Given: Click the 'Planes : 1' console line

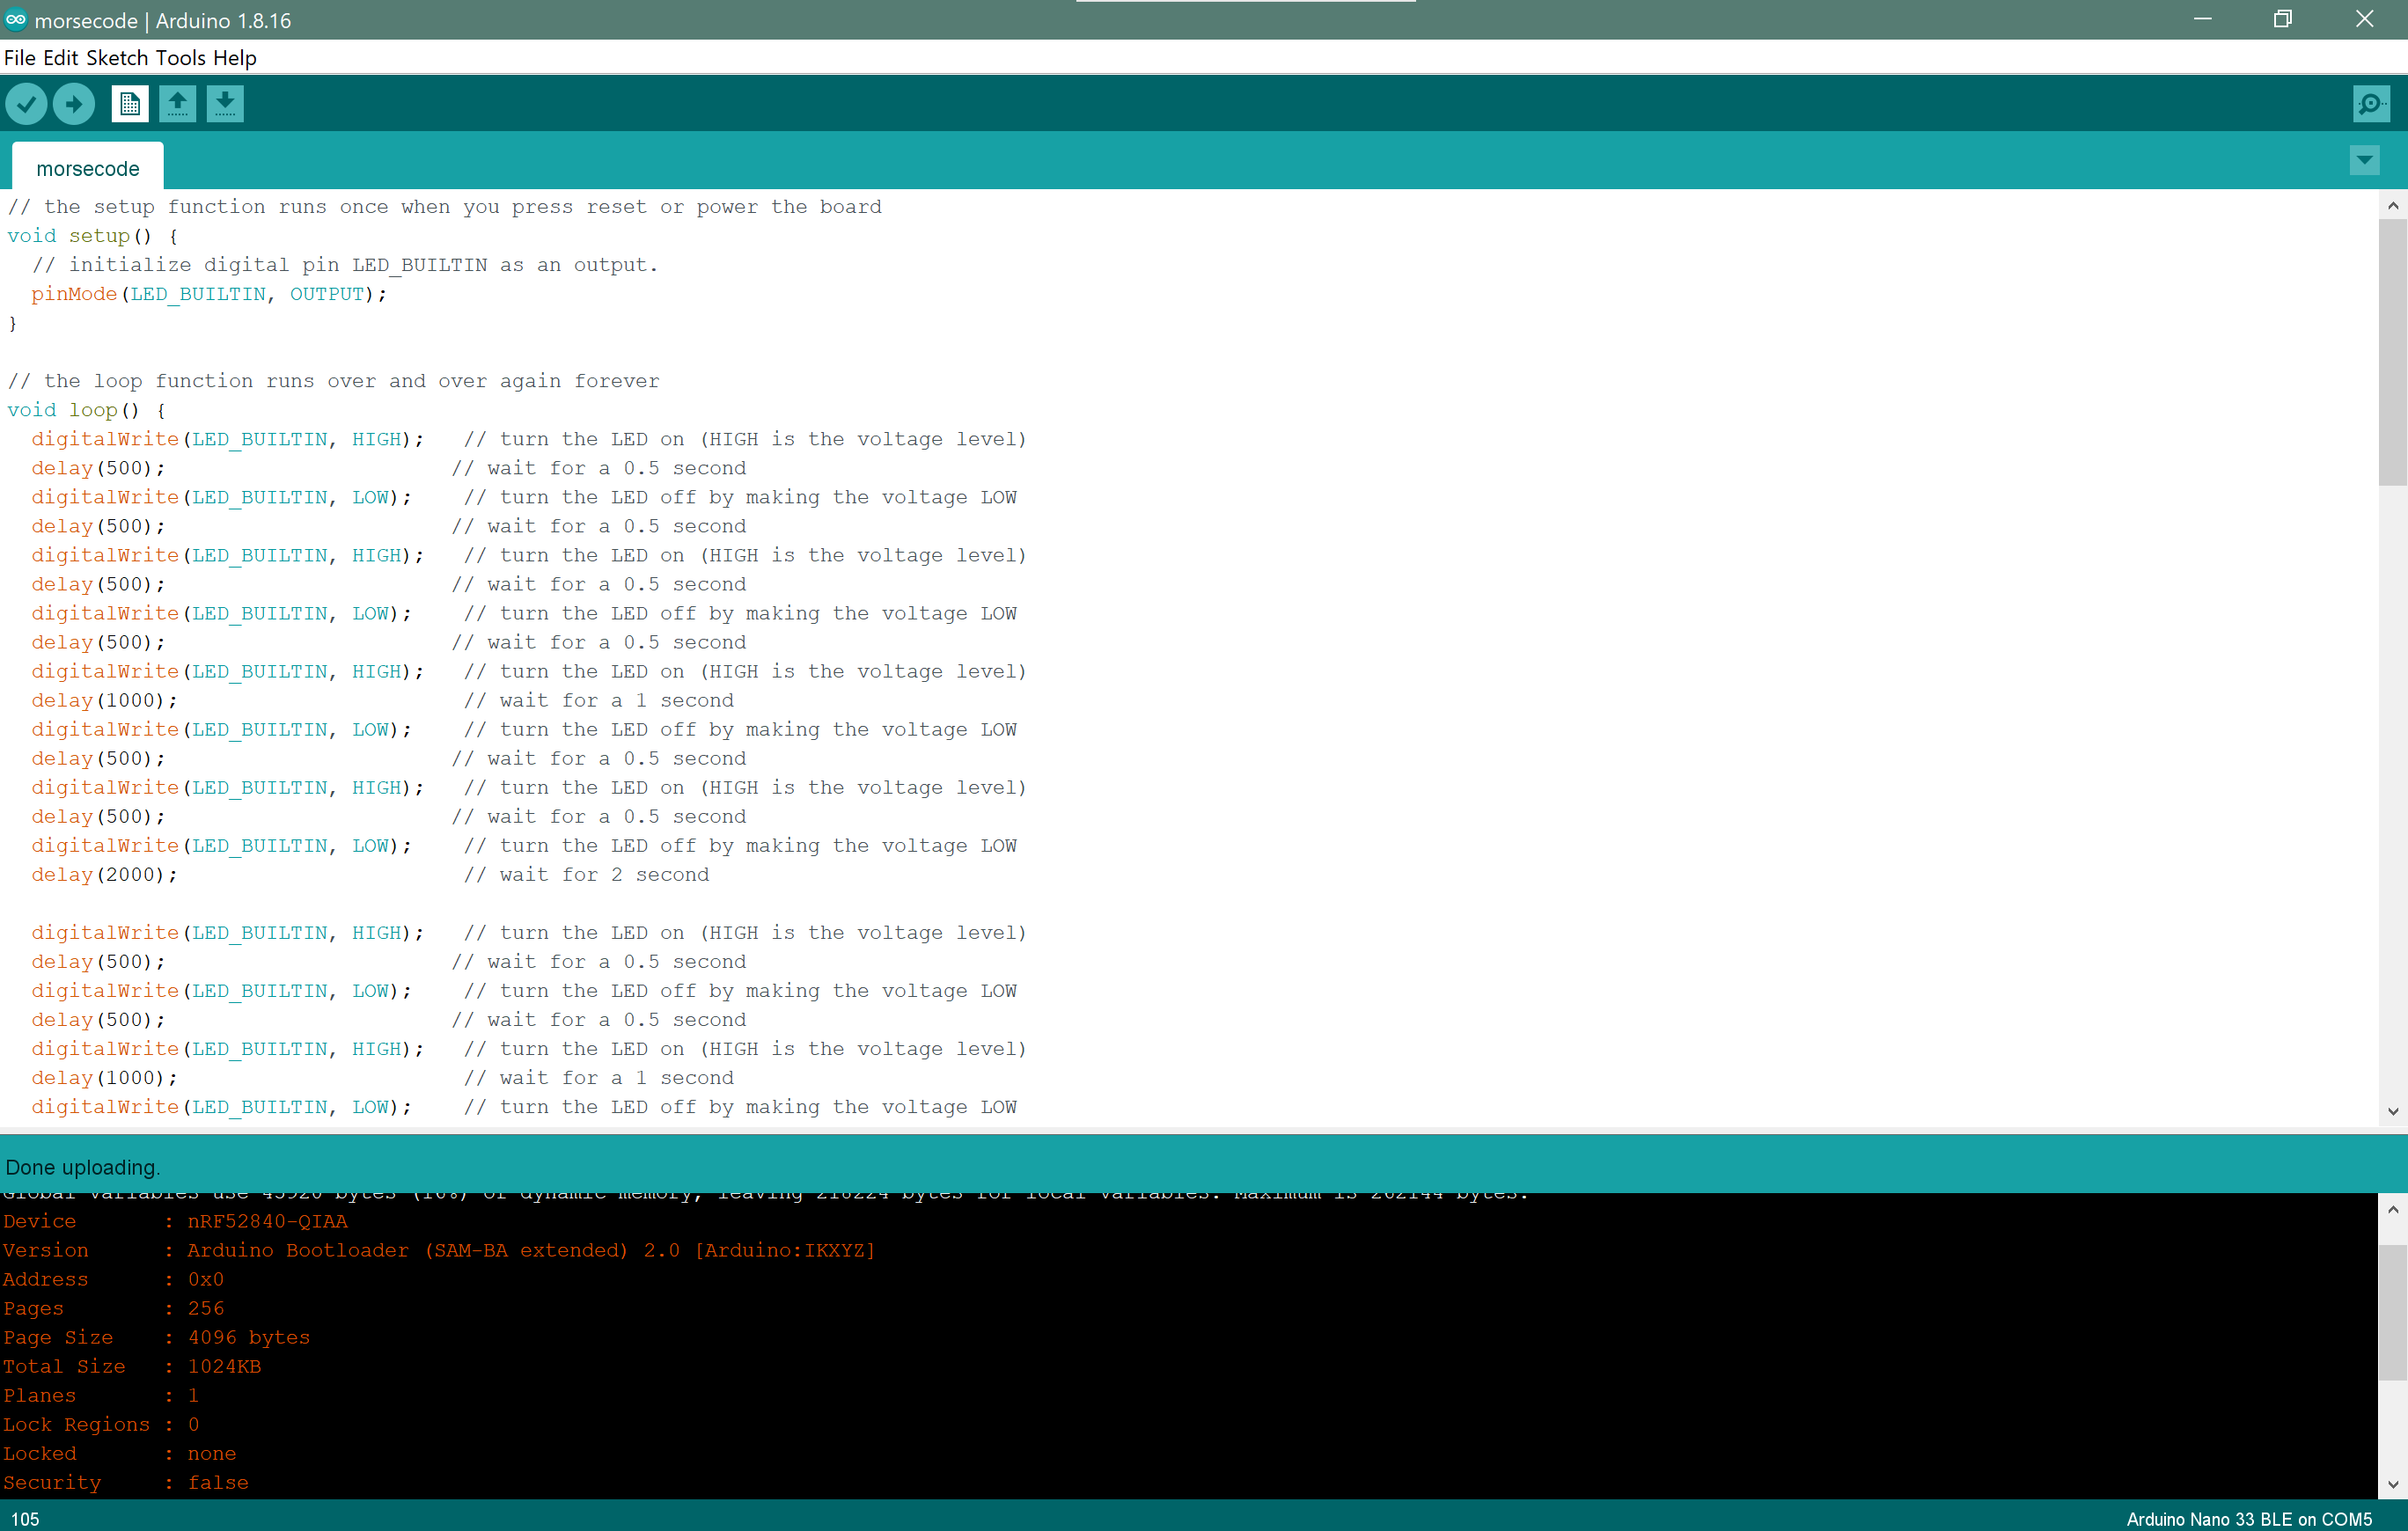Looking at the screenshot, I should pyautogui.click(x=102, y=1395).
